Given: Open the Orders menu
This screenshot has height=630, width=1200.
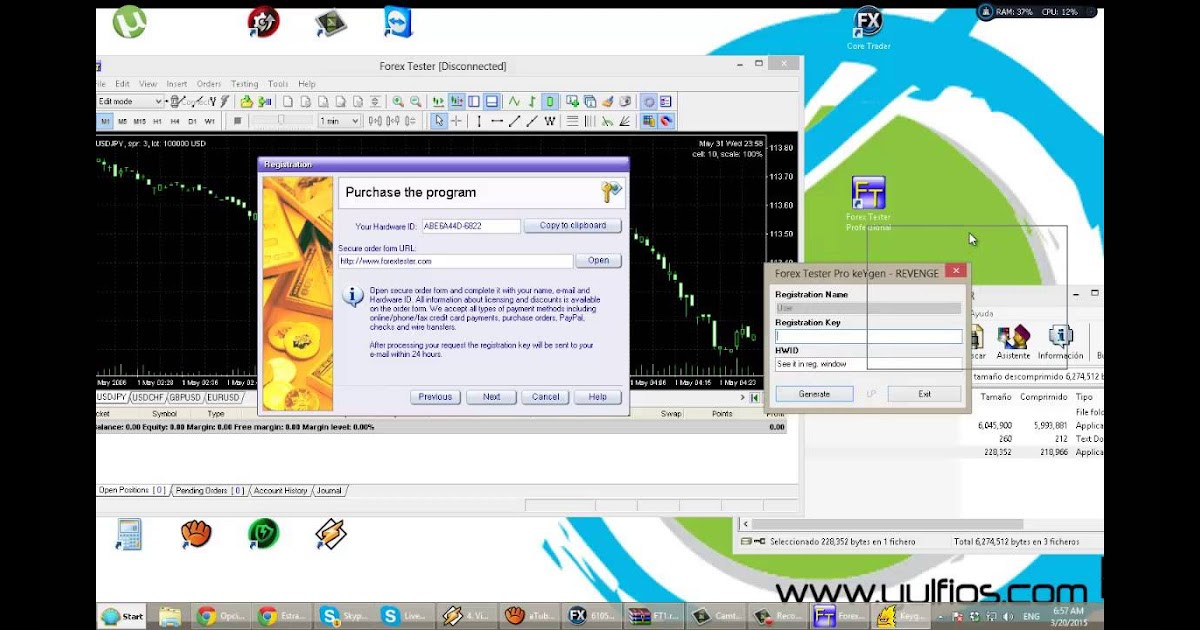Looking at the screenshot, I should coord(209,84).
